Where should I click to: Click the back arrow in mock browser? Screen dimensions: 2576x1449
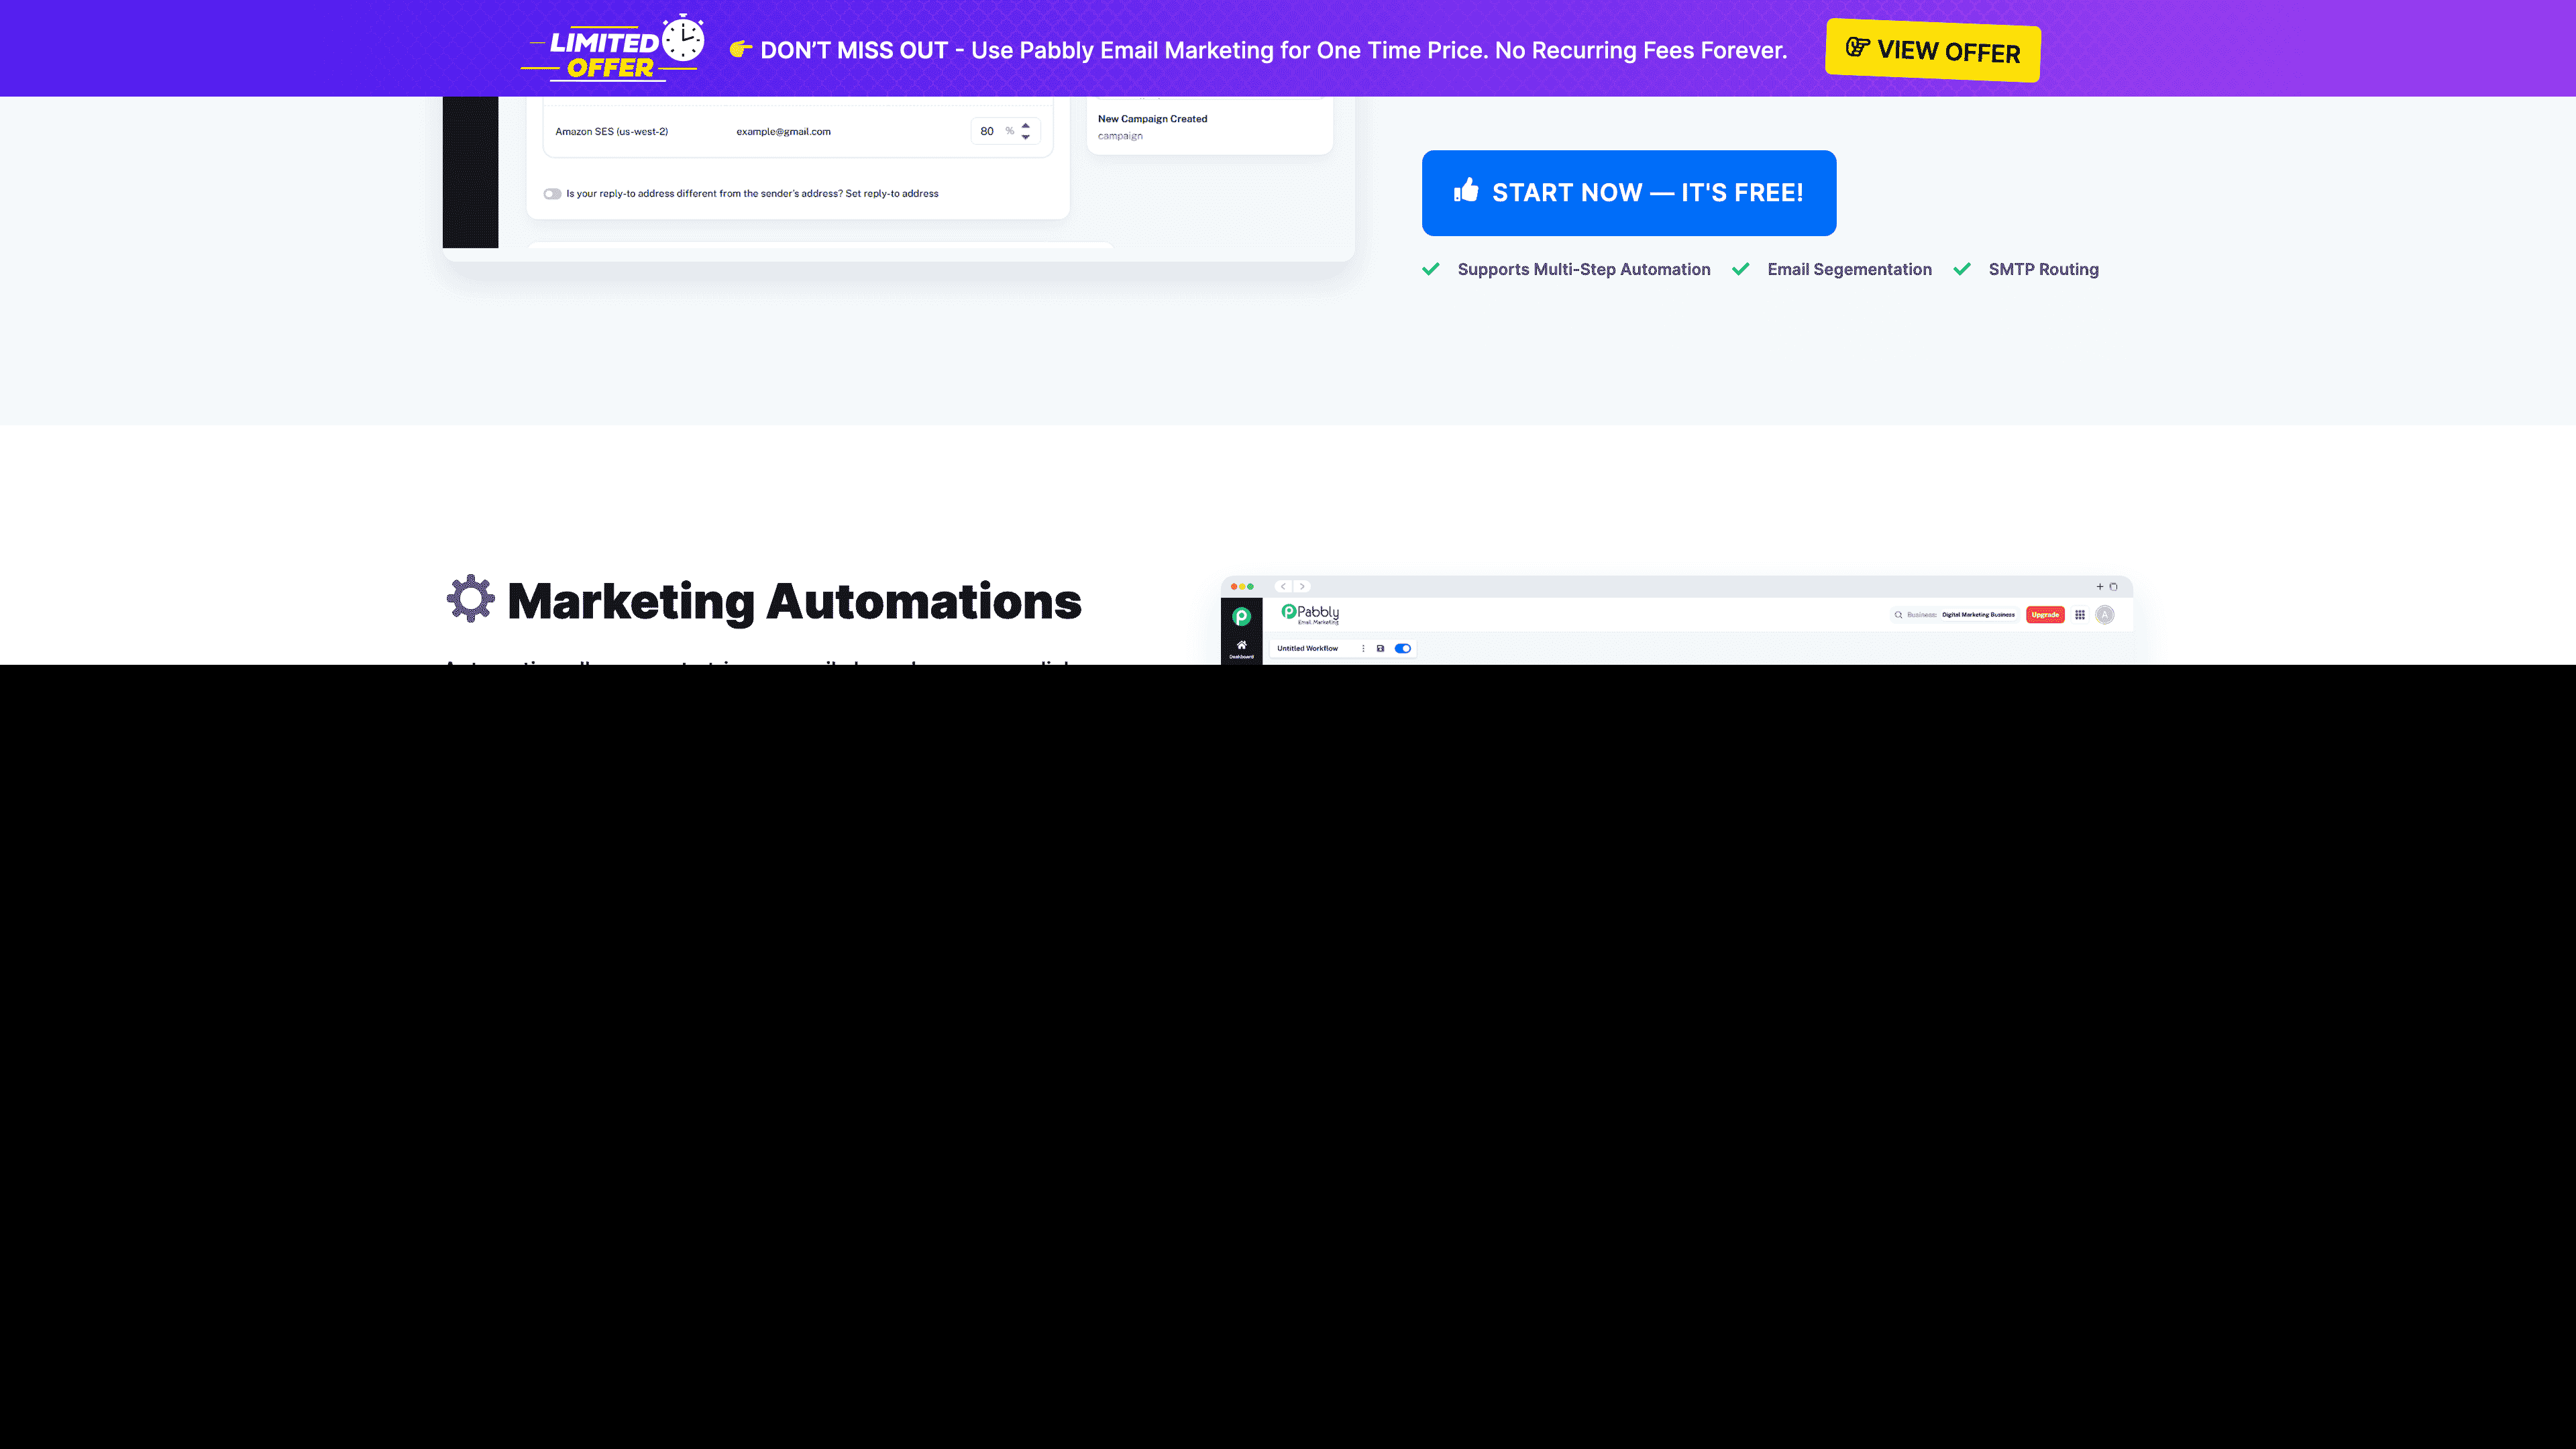[x=1283, y=587]
